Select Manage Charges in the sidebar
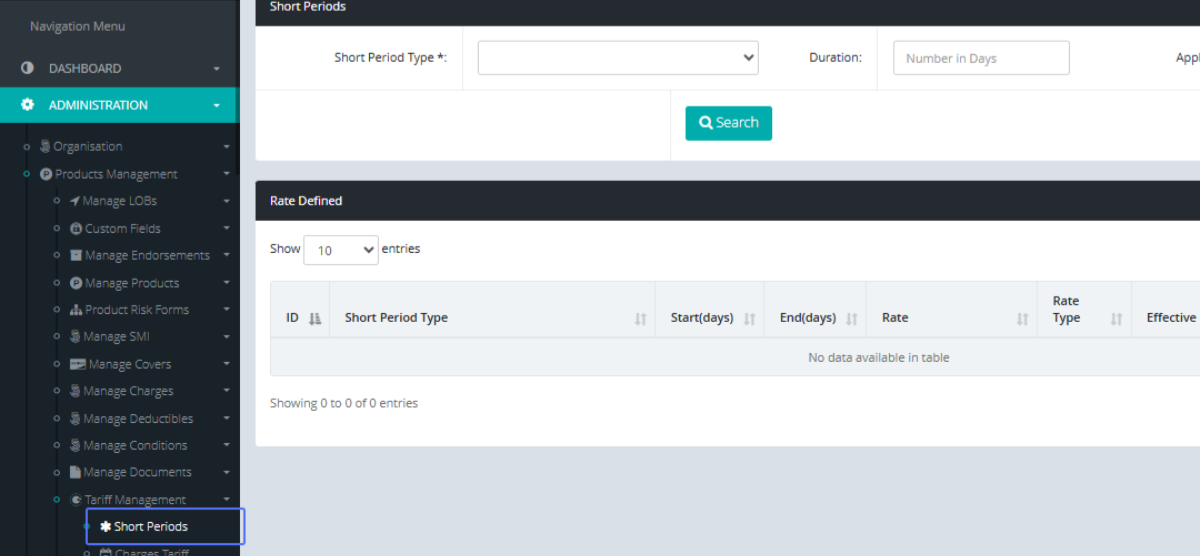Image resolution: width=1200 pixels, height=556 pixels. pos(128,391)
